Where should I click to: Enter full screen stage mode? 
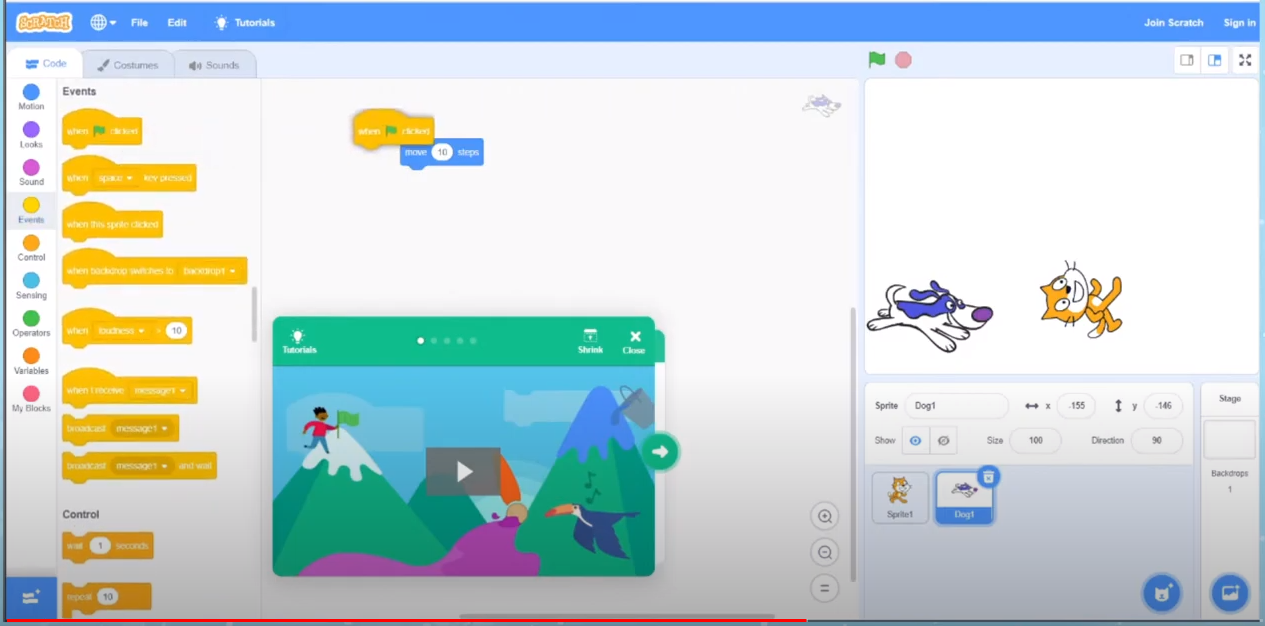pos(1245,60)
